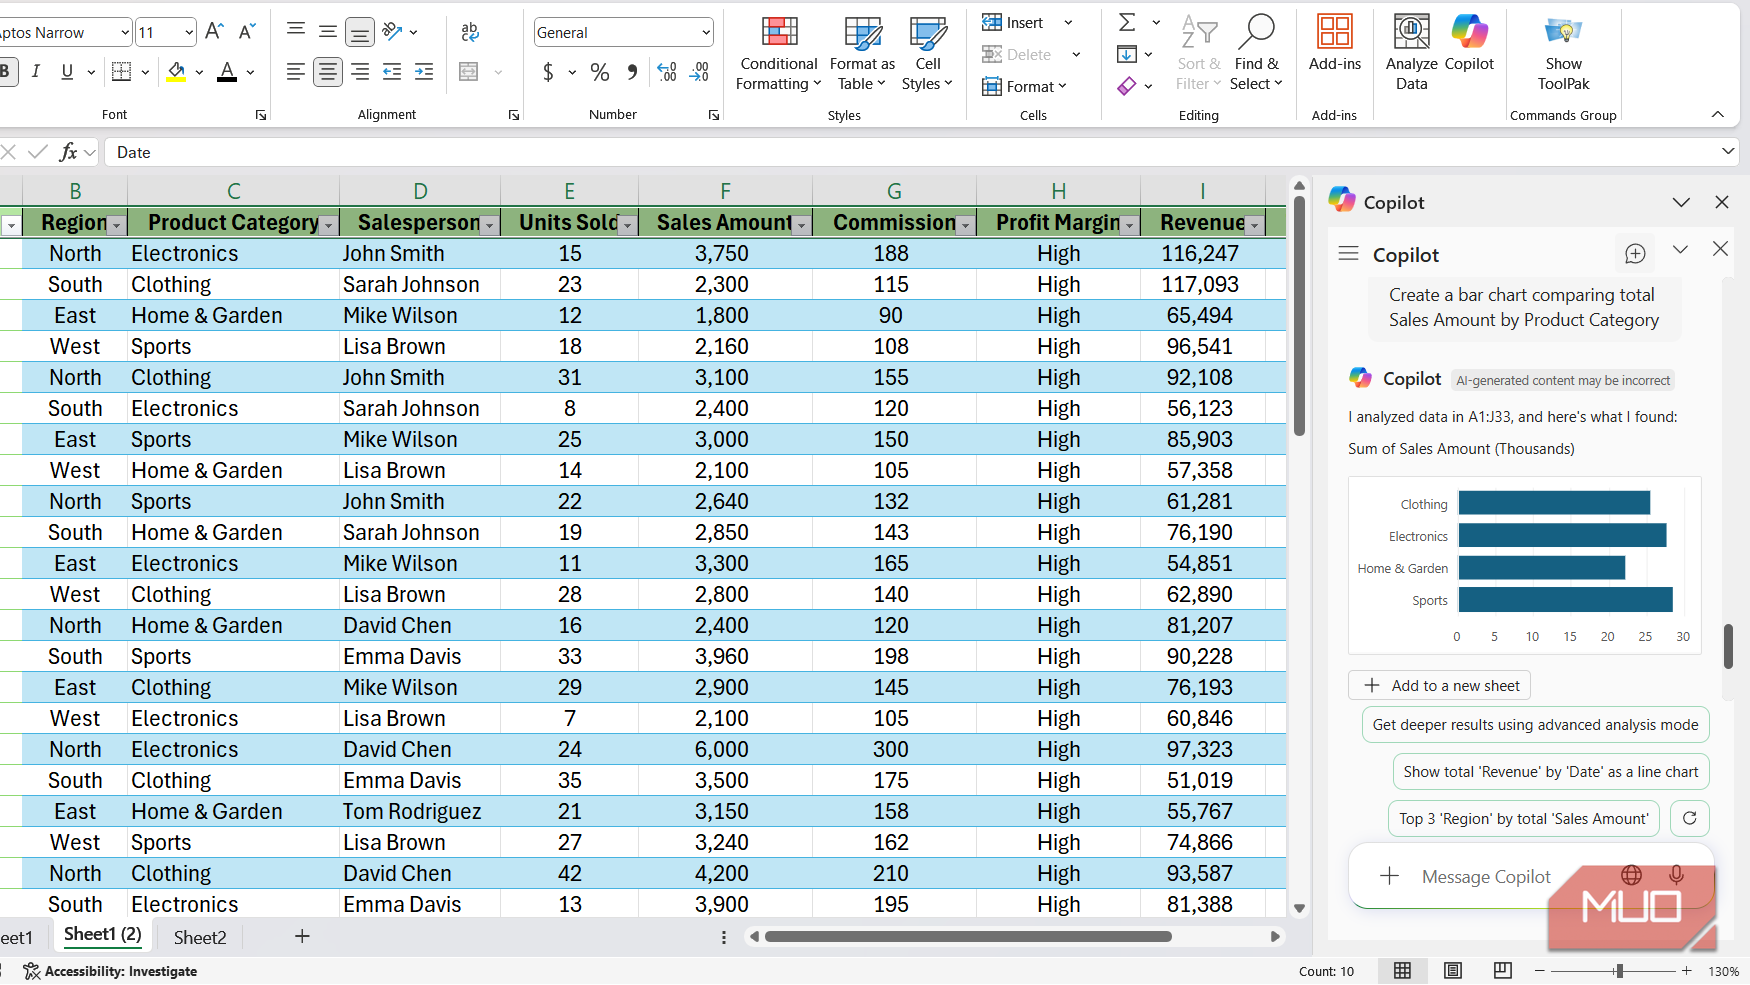The height and width of the screenshot is (985, 1750).
Task: Launch Analyze Data
Action: (1411, 53)
